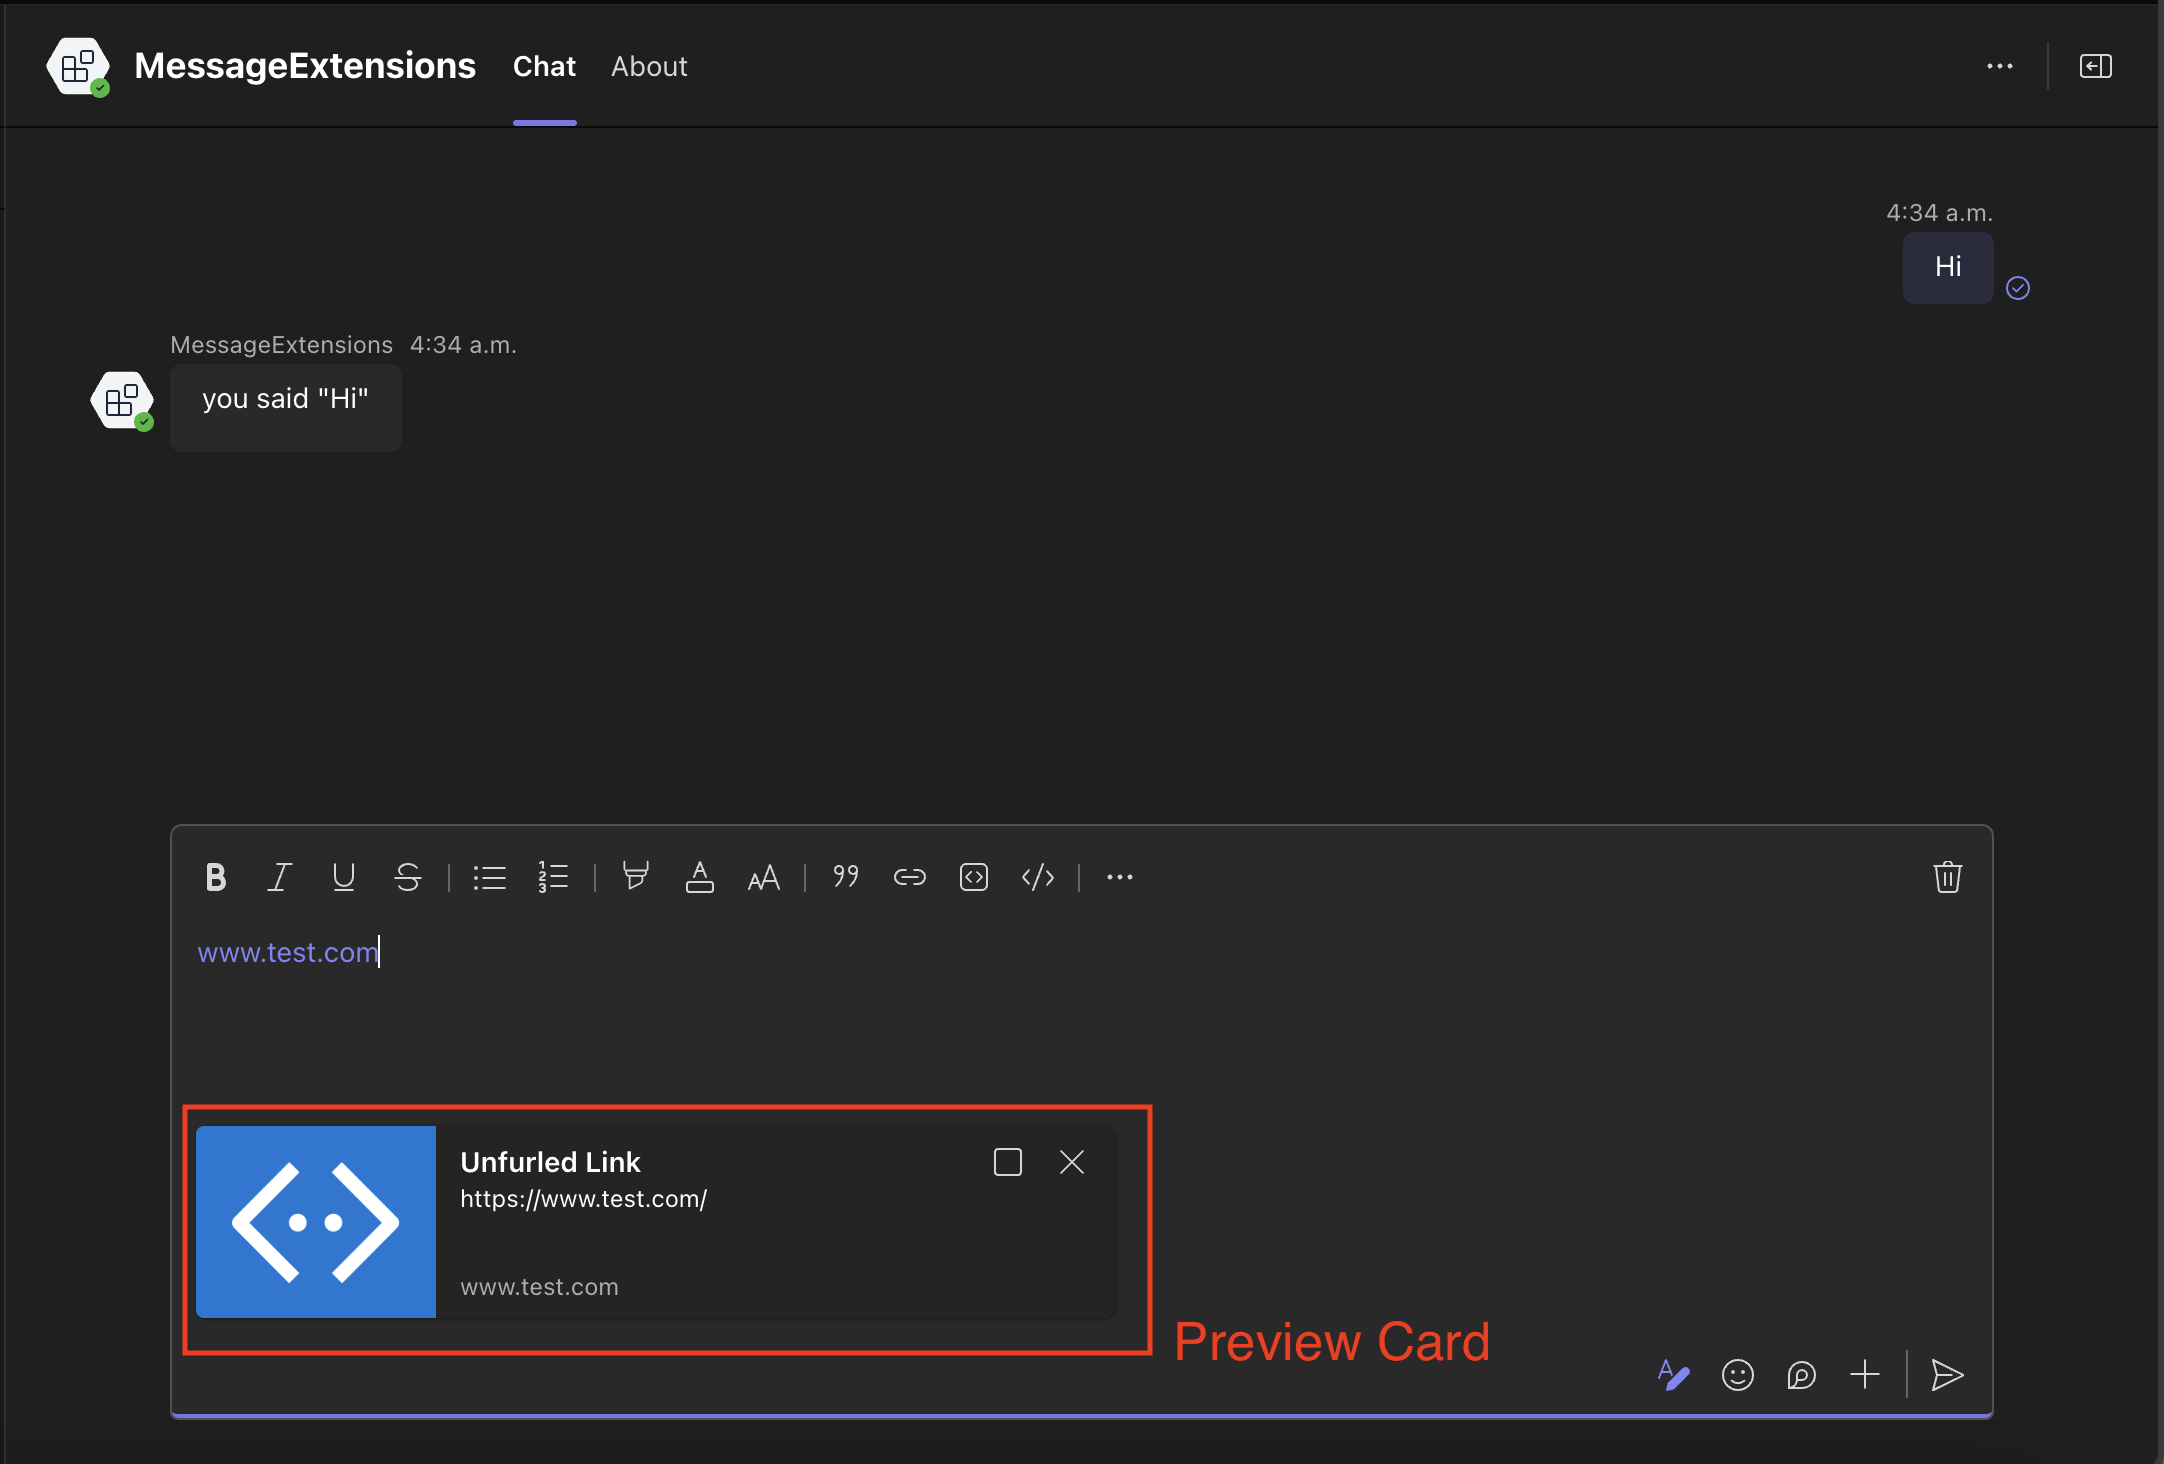Insert a numbered list

pos(553,877)
